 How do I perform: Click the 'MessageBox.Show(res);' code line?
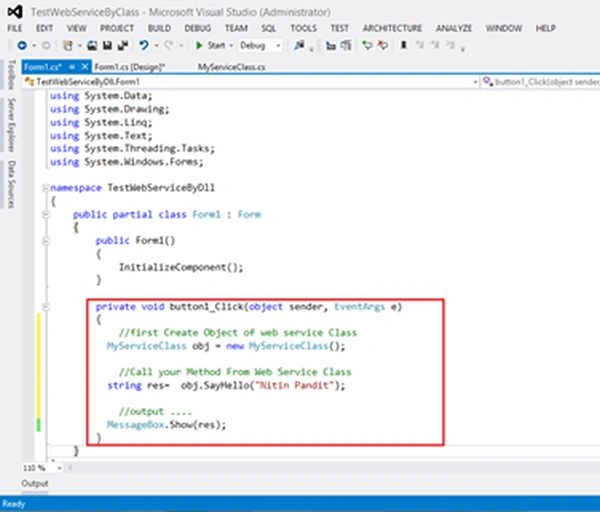166,425
